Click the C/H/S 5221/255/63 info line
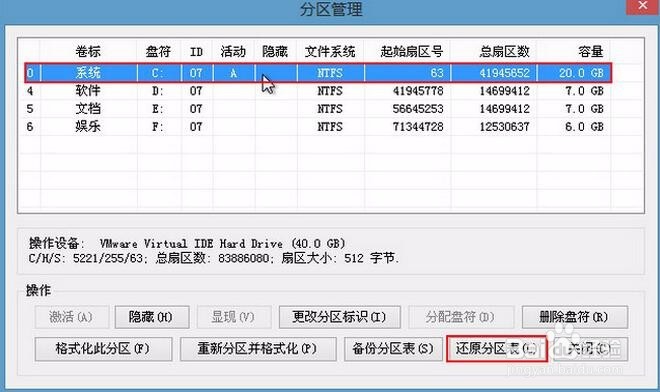660x392 pixels. pos(214,258)
